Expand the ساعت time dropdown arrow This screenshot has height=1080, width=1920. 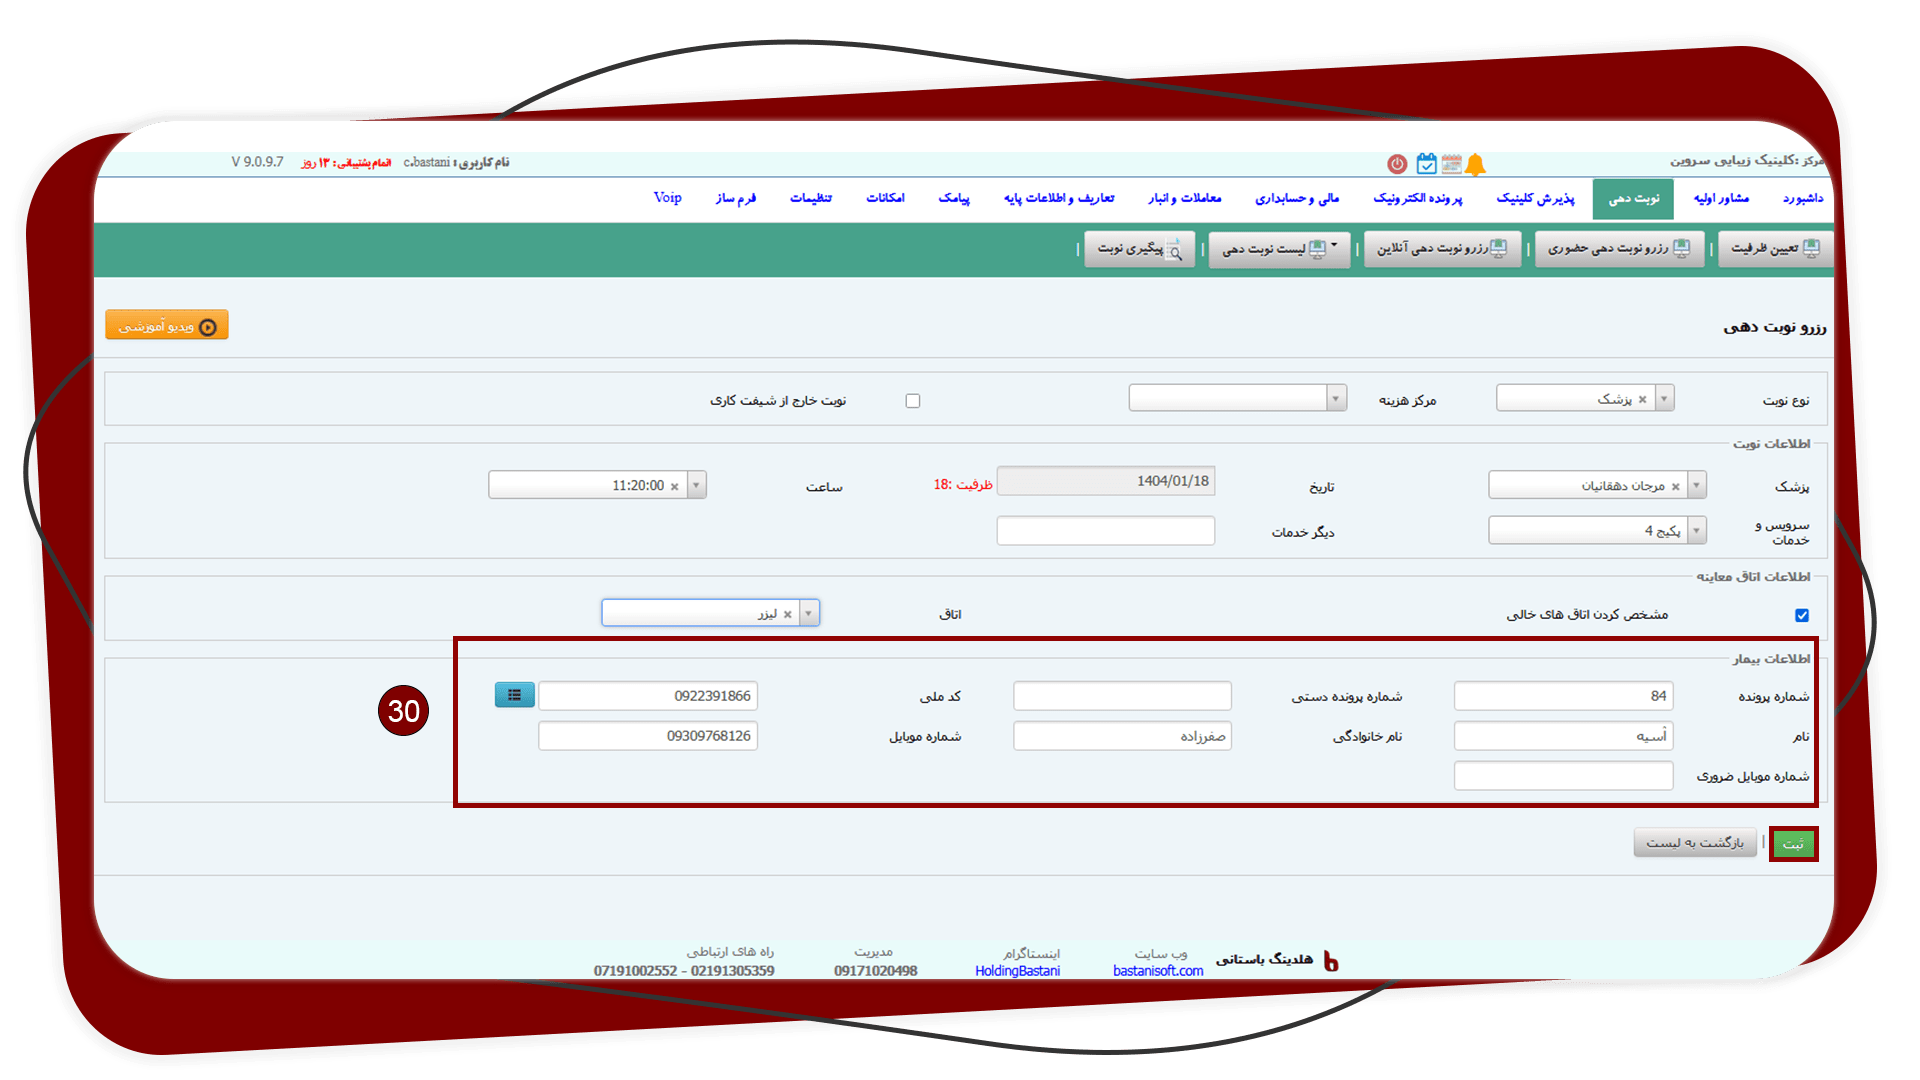pos(696,485)
